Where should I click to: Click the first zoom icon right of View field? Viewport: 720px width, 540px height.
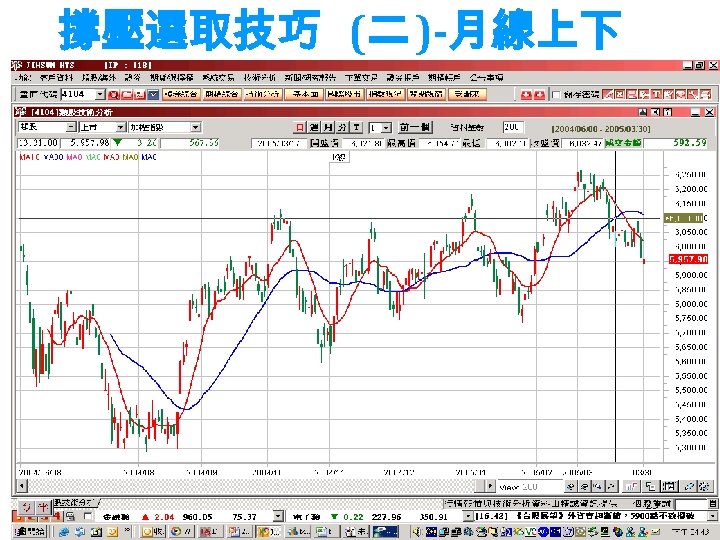coord(571,486)
